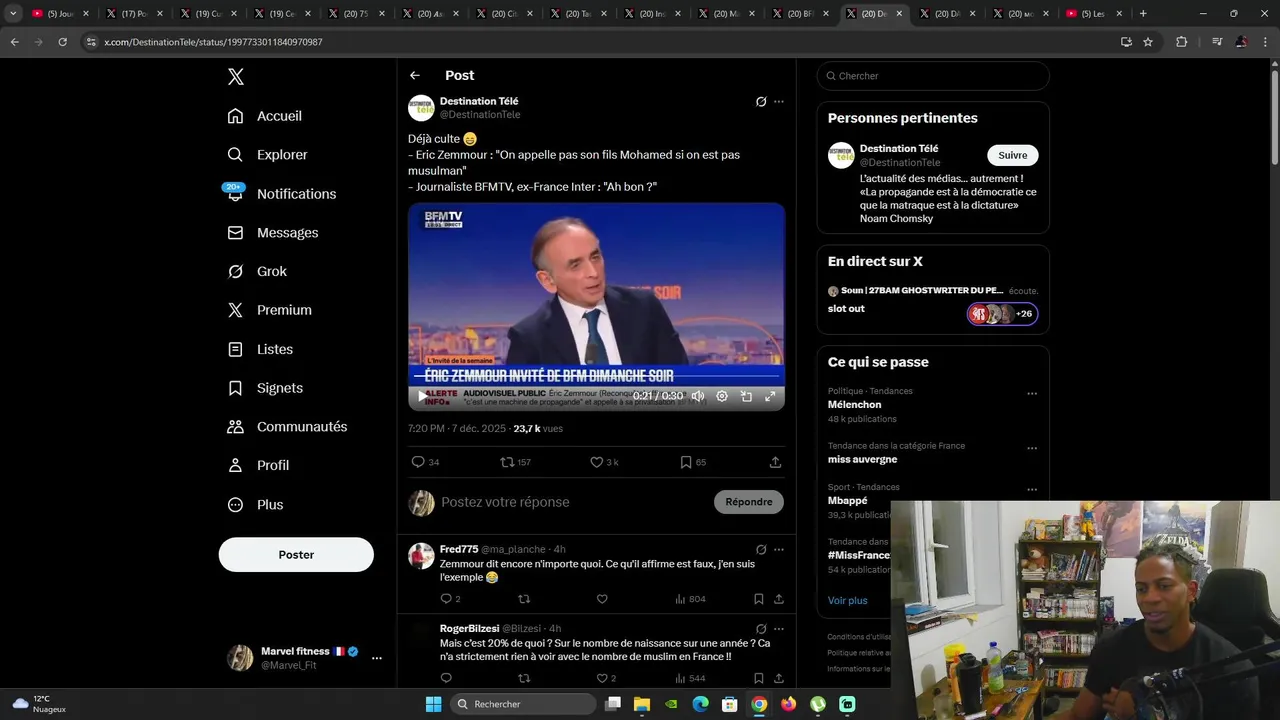Open miss auvergne trend

[862, 459]
